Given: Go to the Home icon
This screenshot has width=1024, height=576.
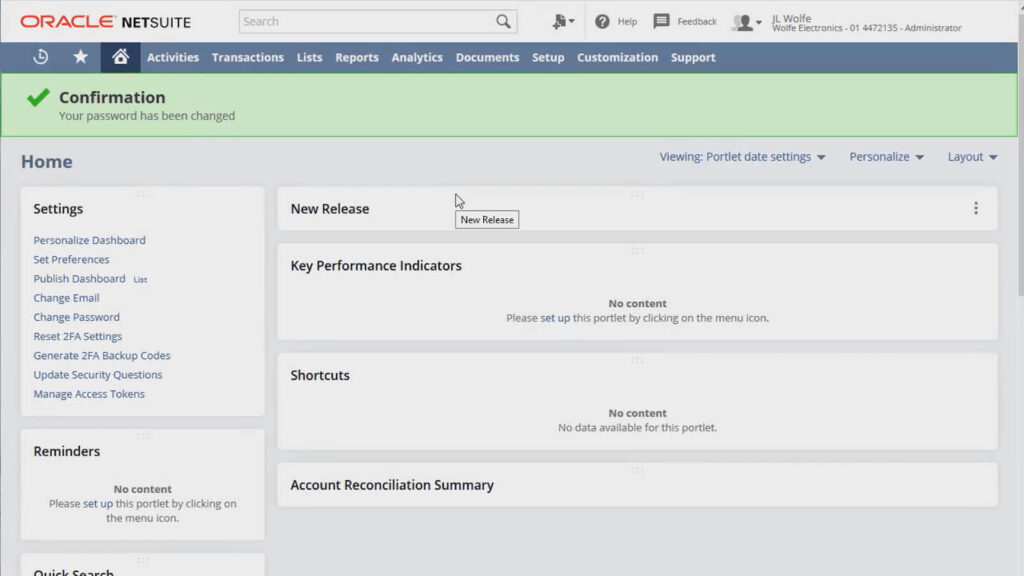Looking at the screenshot, I should 120,57.
